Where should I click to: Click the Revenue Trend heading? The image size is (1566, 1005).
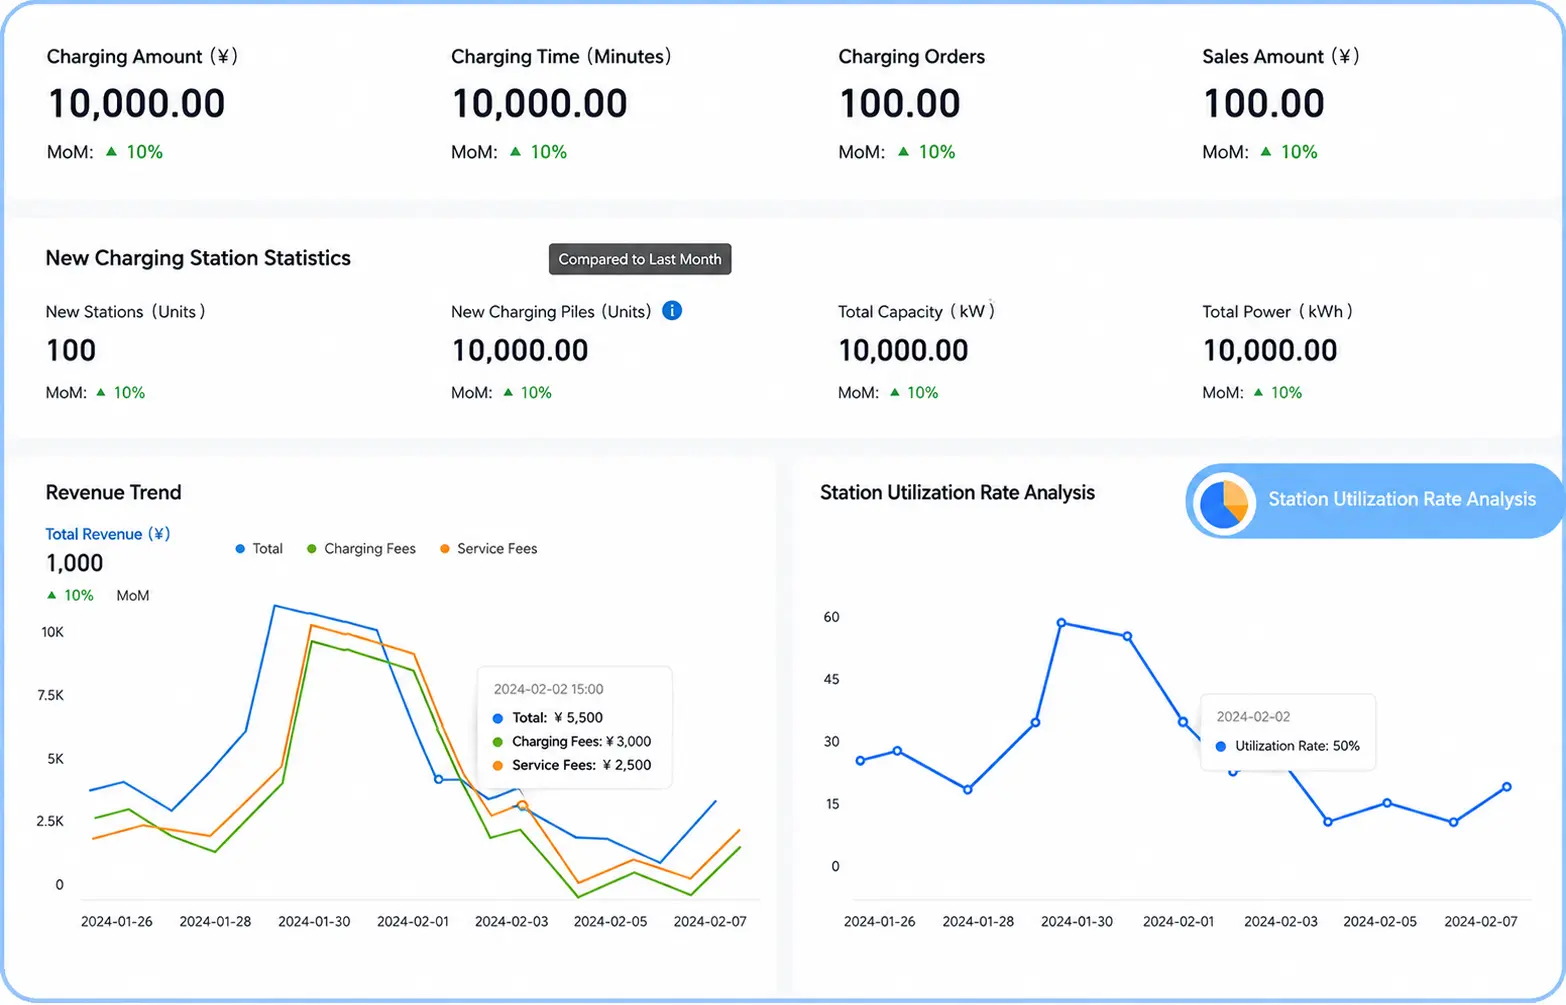113,492
